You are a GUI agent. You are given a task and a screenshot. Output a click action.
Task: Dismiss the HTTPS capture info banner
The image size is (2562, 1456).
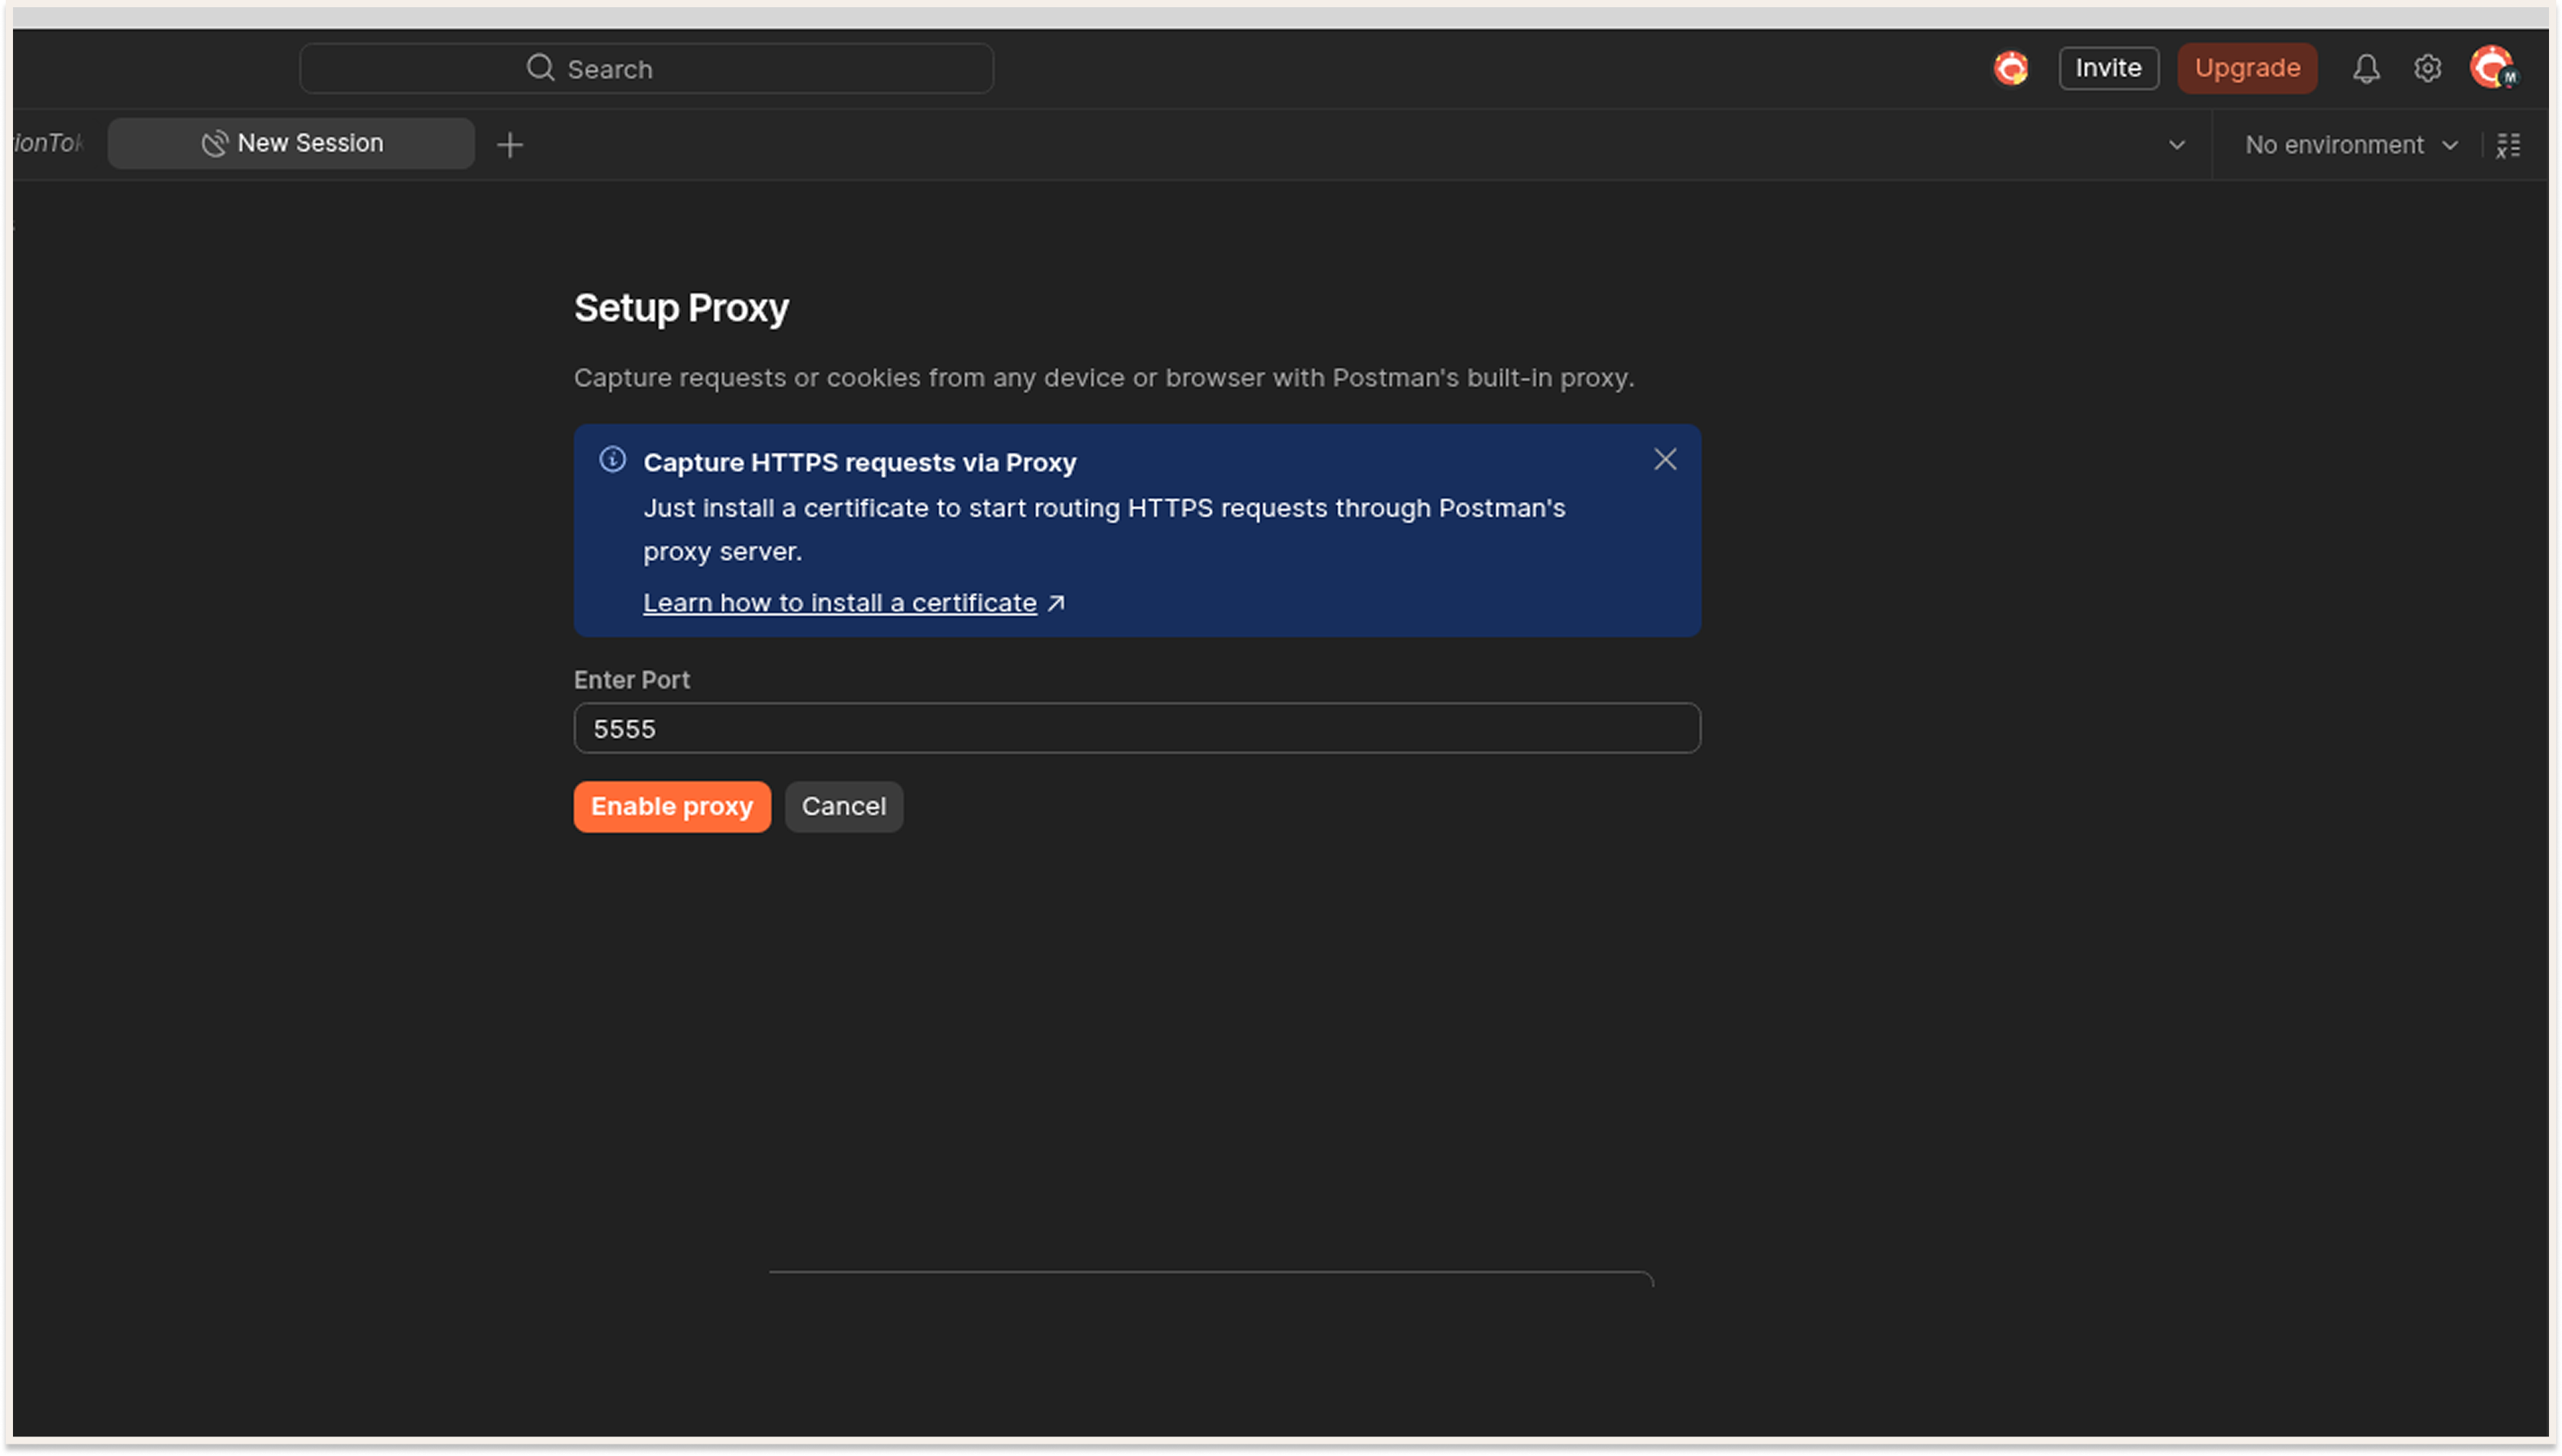(1665, 459)
